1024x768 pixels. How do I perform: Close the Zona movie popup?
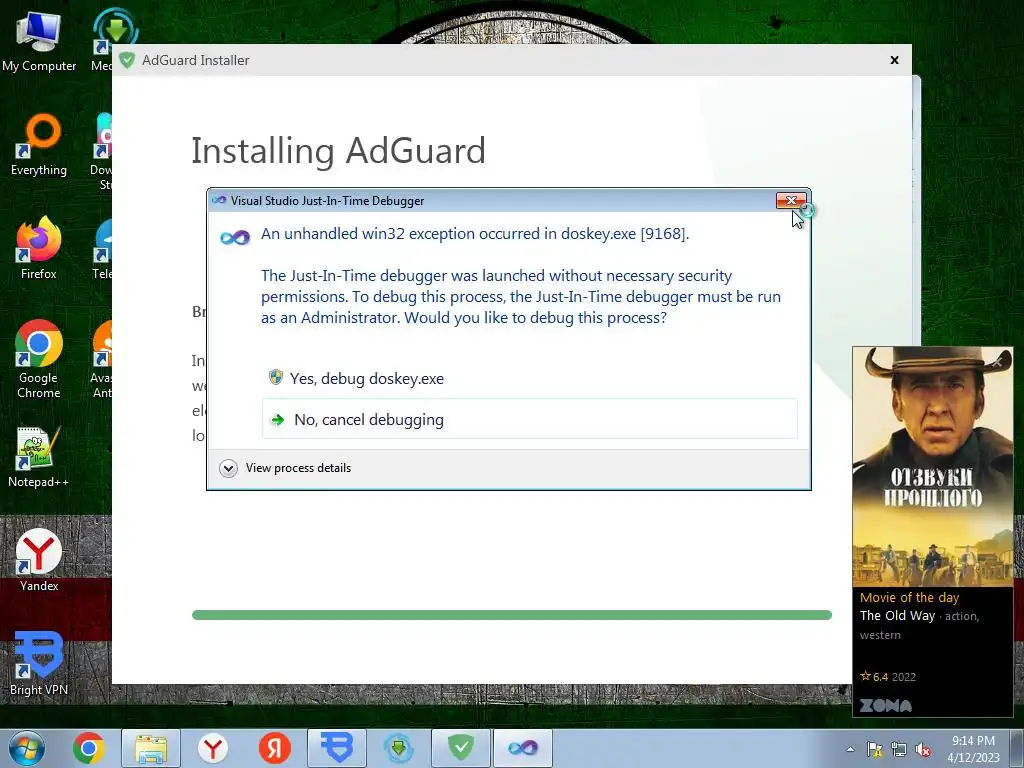point(998,360)
